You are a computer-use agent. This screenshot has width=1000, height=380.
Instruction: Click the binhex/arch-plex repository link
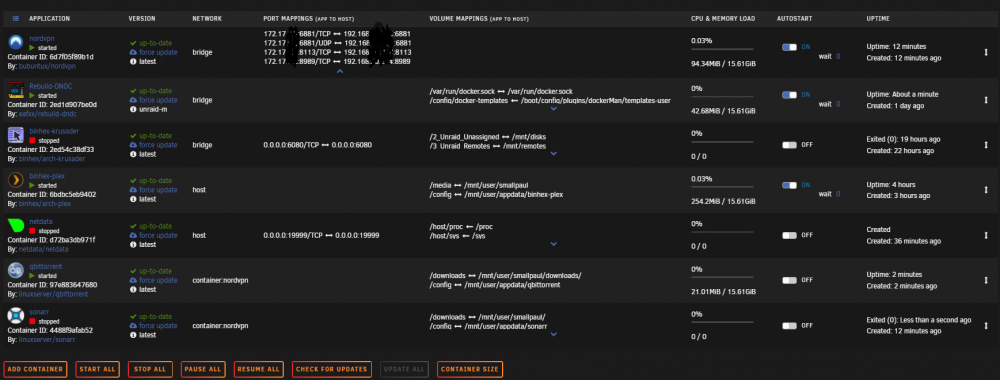point(44,203)
